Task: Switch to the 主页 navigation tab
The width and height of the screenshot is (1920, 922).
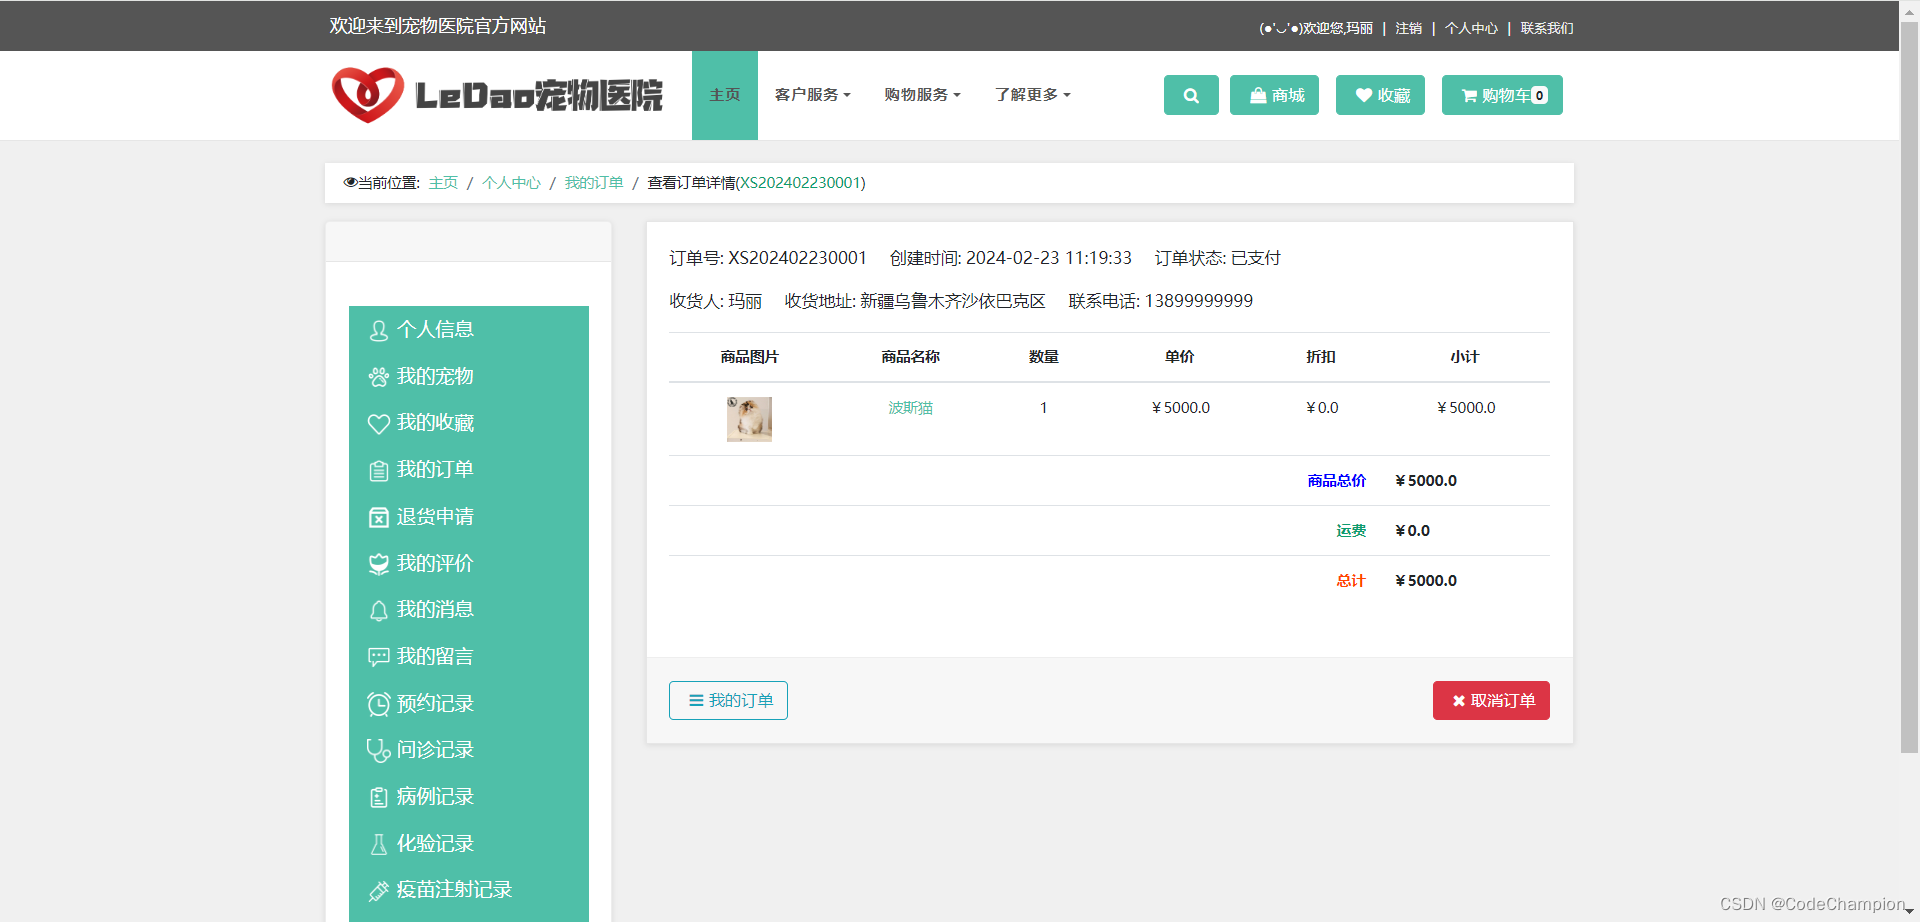Action: (x=724, y=95)
